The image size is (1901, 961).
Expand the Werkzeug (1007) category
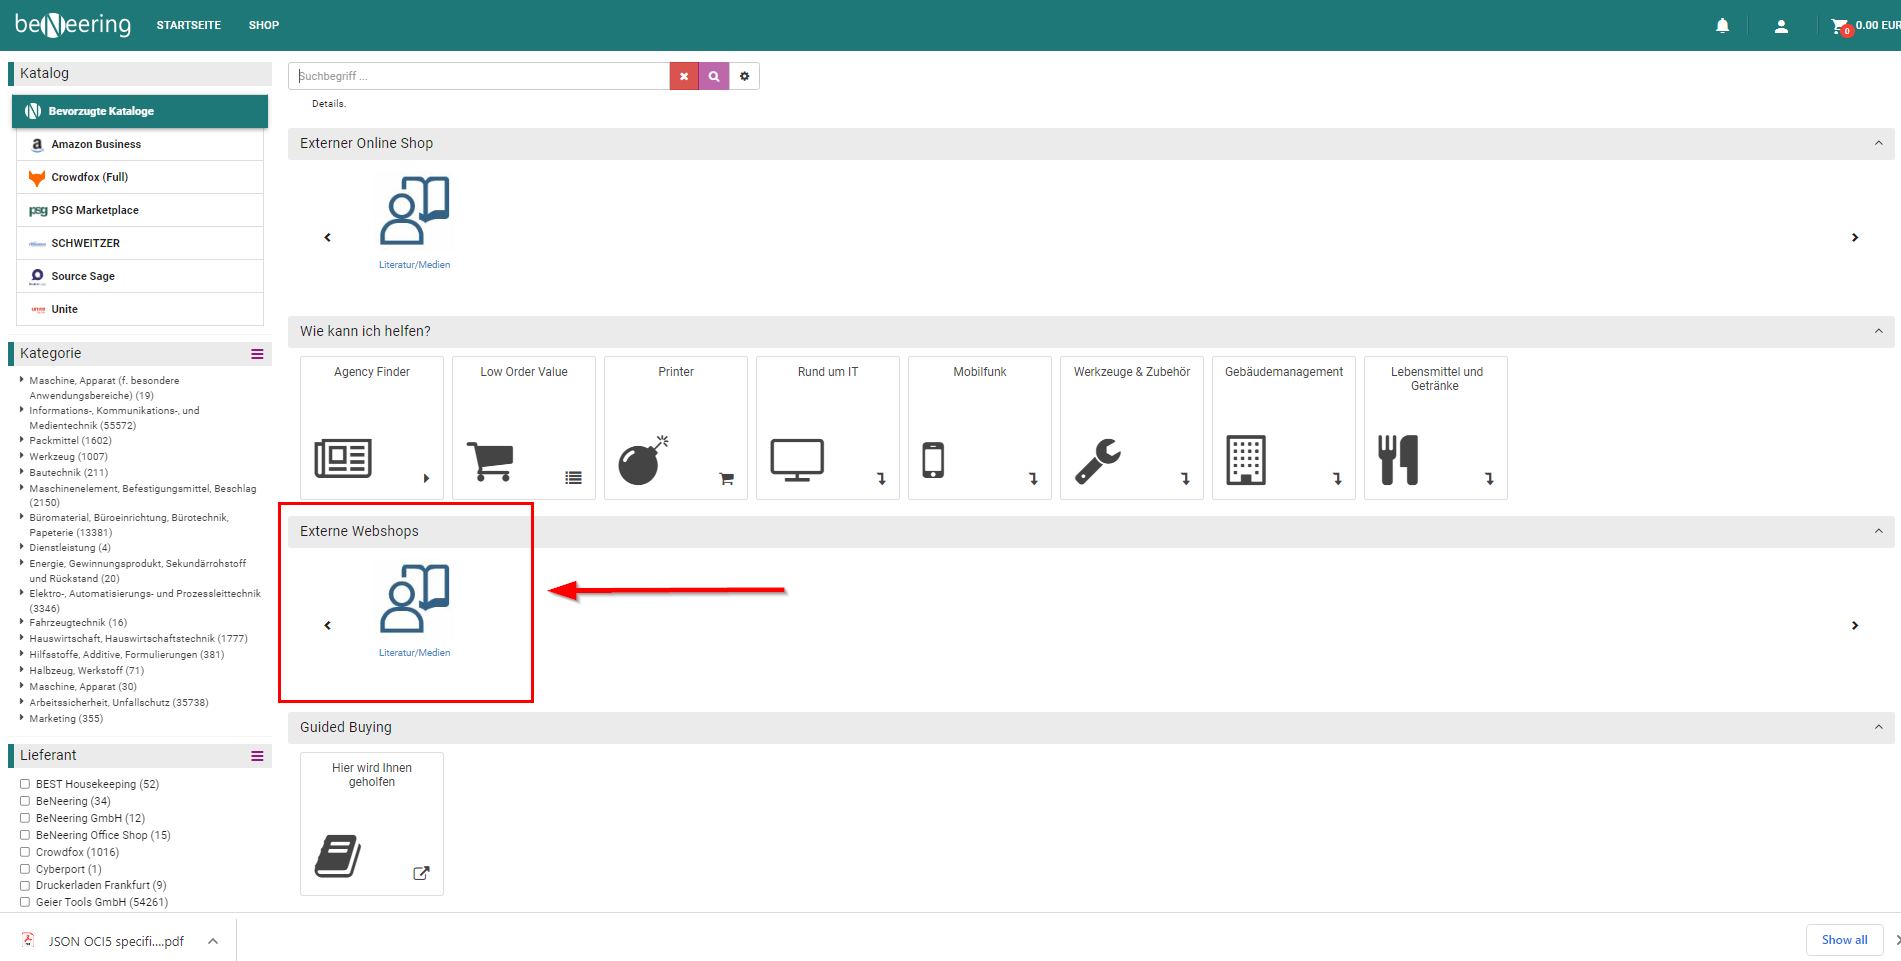[x=22, y=456]
